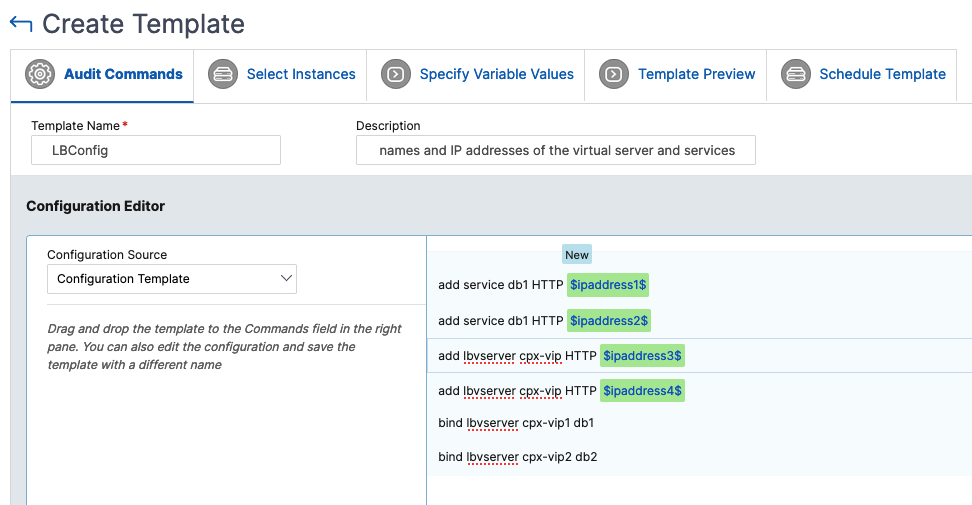
Task: Go to the Specify Variable Values tab
Action: click(476, 76)
